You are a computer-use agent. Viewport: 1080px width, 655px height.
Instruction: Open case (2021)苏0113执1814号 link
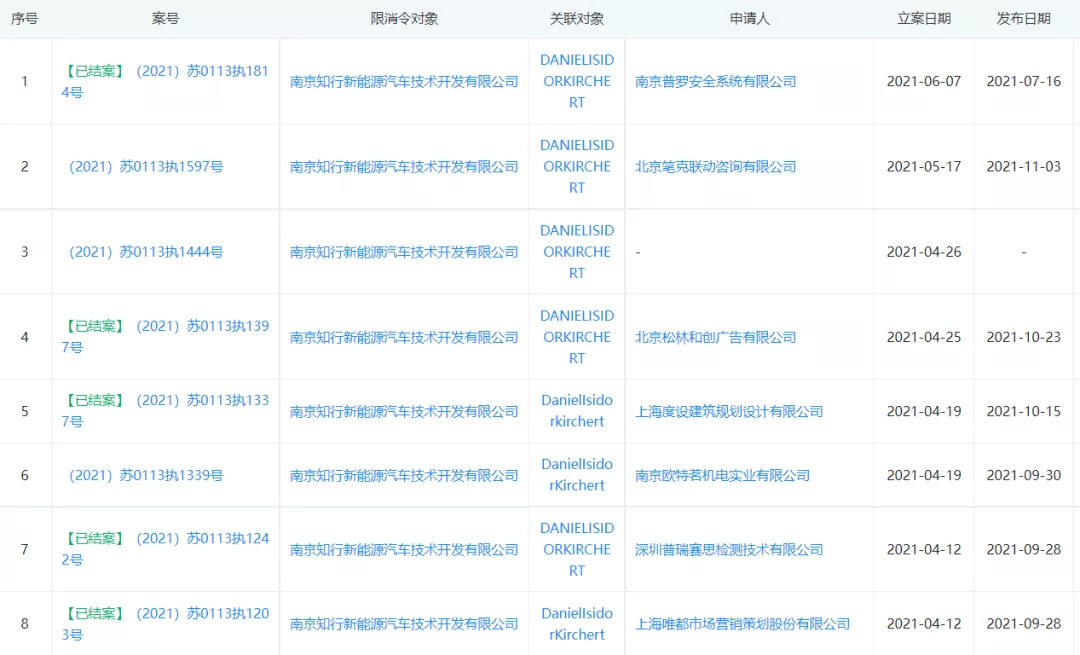(x=202, y=71)
